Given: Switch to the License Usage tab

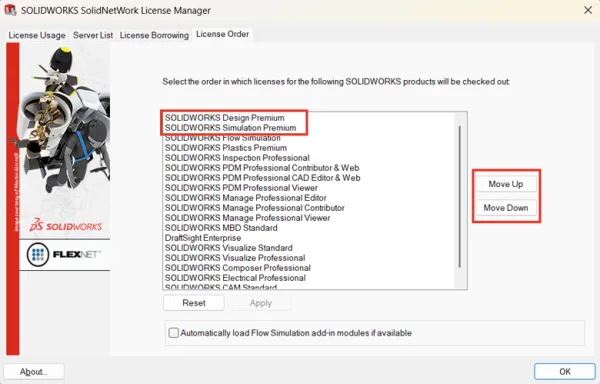Looking at the screenshot, I should pyautogui.click(x=37, y=35).
